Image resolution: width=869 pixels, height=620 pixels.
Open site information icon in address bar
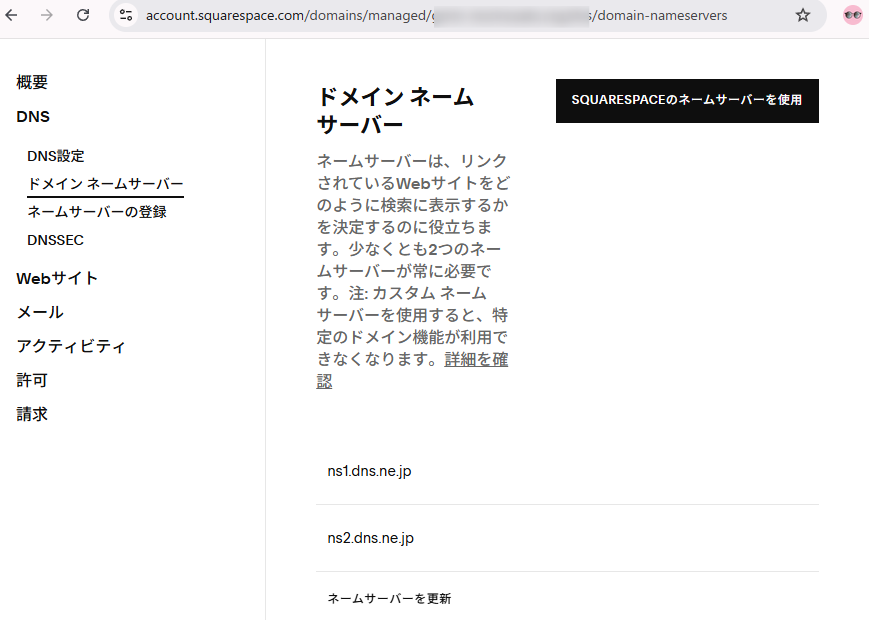125,15
